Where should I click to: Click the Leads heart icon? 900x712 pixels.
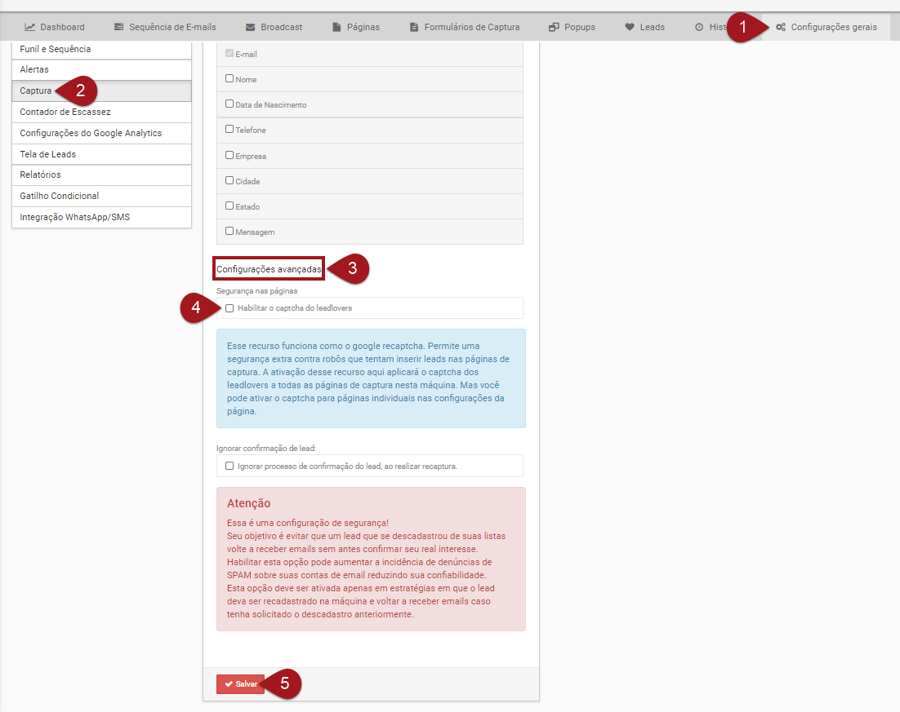629,27
